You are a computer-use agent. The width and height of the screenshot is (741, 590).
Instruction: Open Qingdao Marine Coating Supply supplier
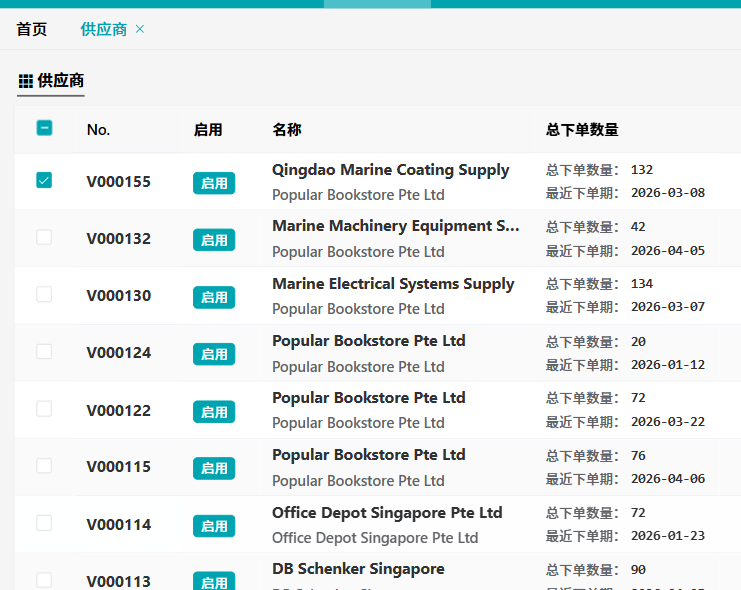[x=390, y=170]
